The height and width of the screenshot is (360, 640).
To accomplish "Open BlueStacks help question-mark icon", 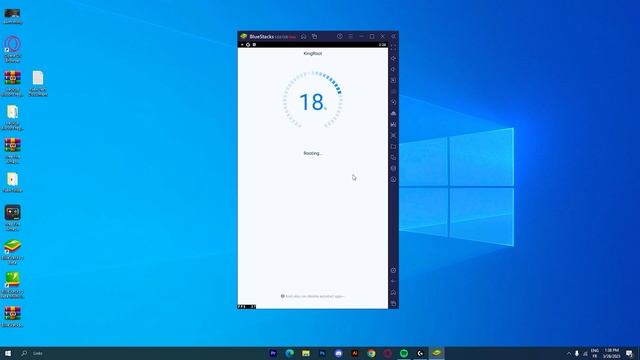I will tap(340, 36).
